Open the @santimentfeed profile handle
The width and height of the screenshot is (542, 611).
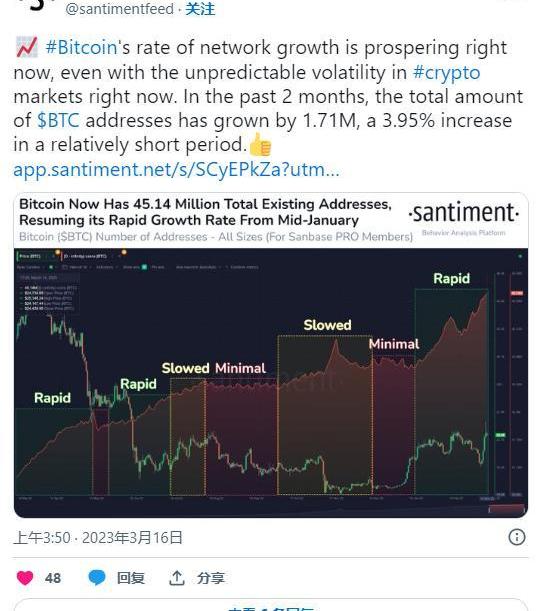pos(120,9)
